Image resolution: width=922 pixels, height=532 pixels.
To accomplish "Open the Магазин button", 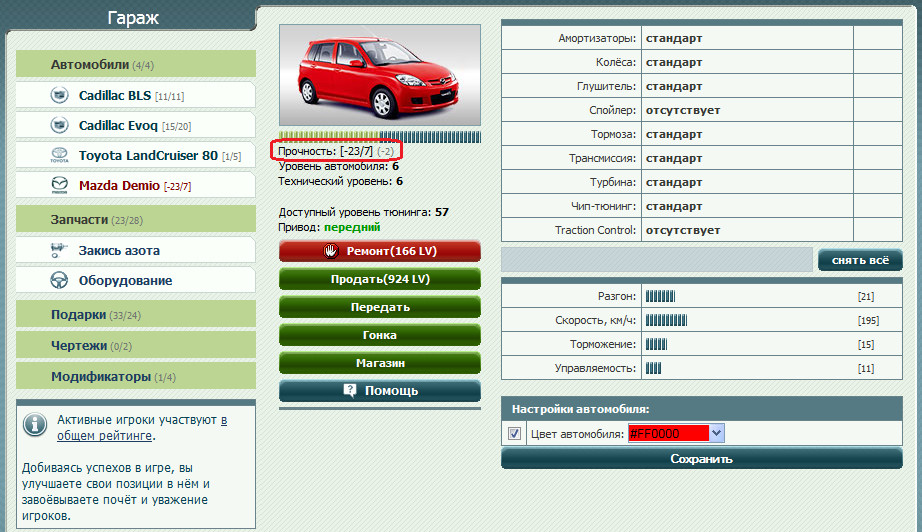I will [380, 363].
